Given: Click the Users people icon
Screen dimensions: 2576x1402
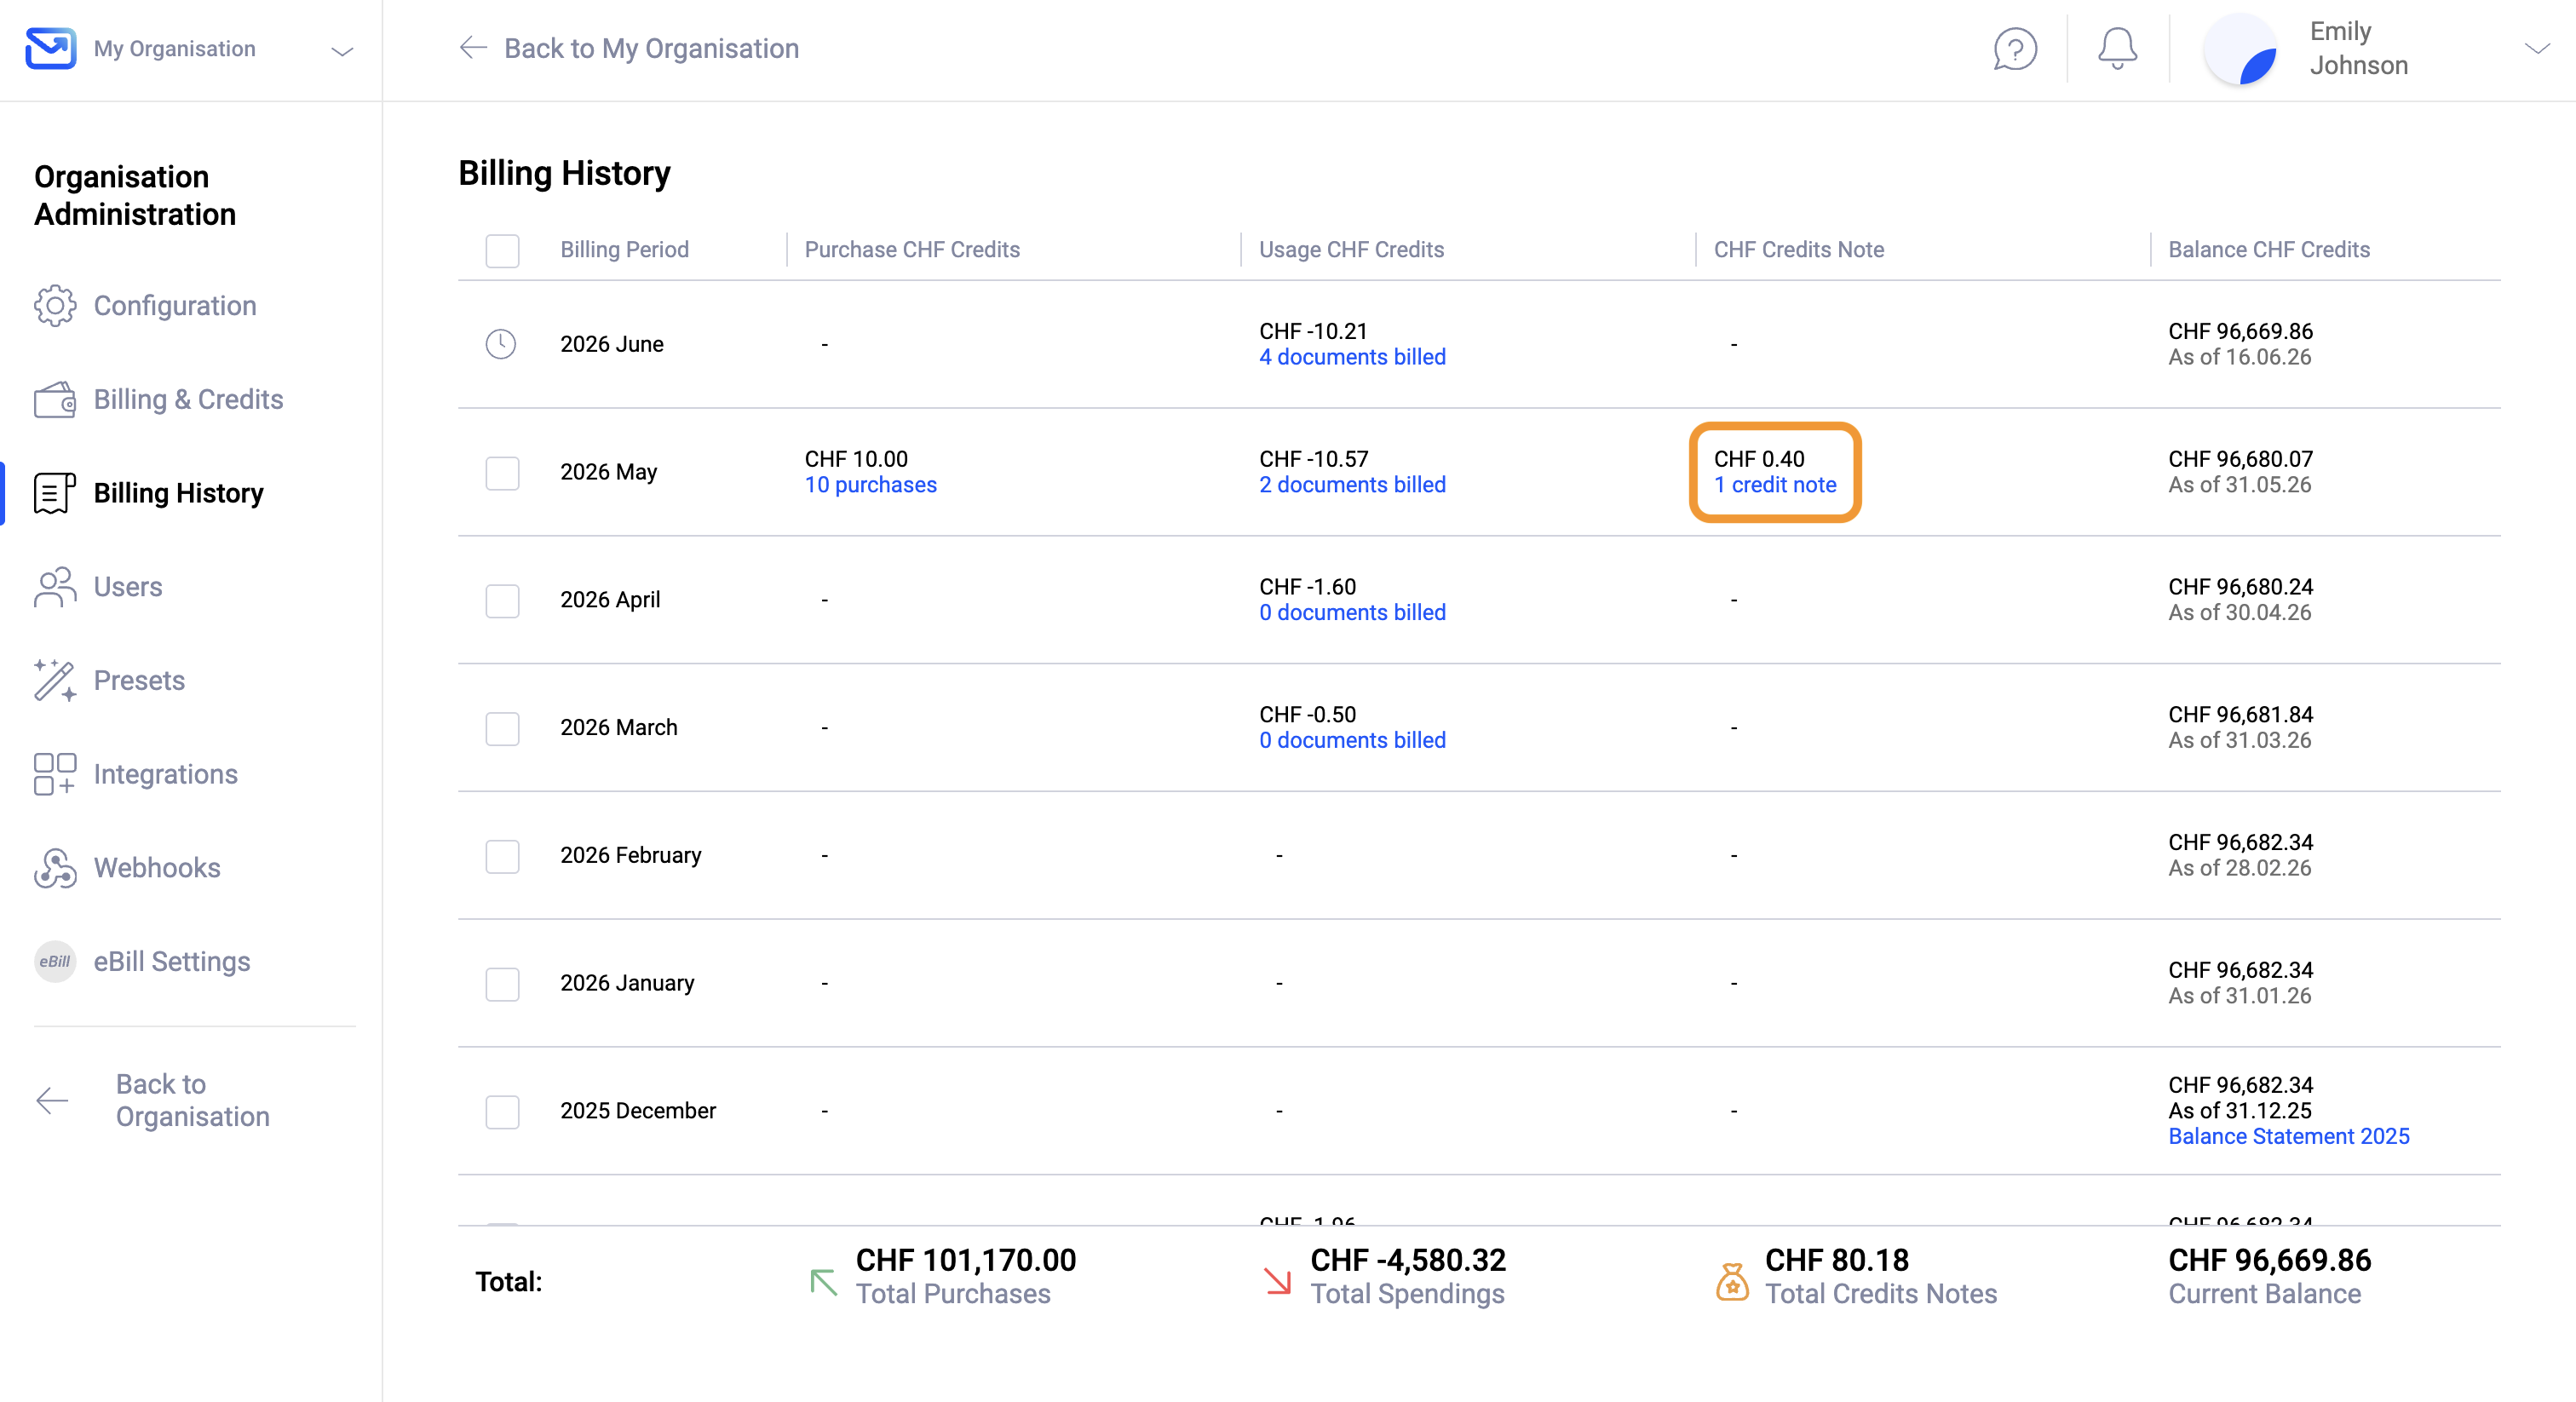Looking at the screenshot, I should [55, 587].
